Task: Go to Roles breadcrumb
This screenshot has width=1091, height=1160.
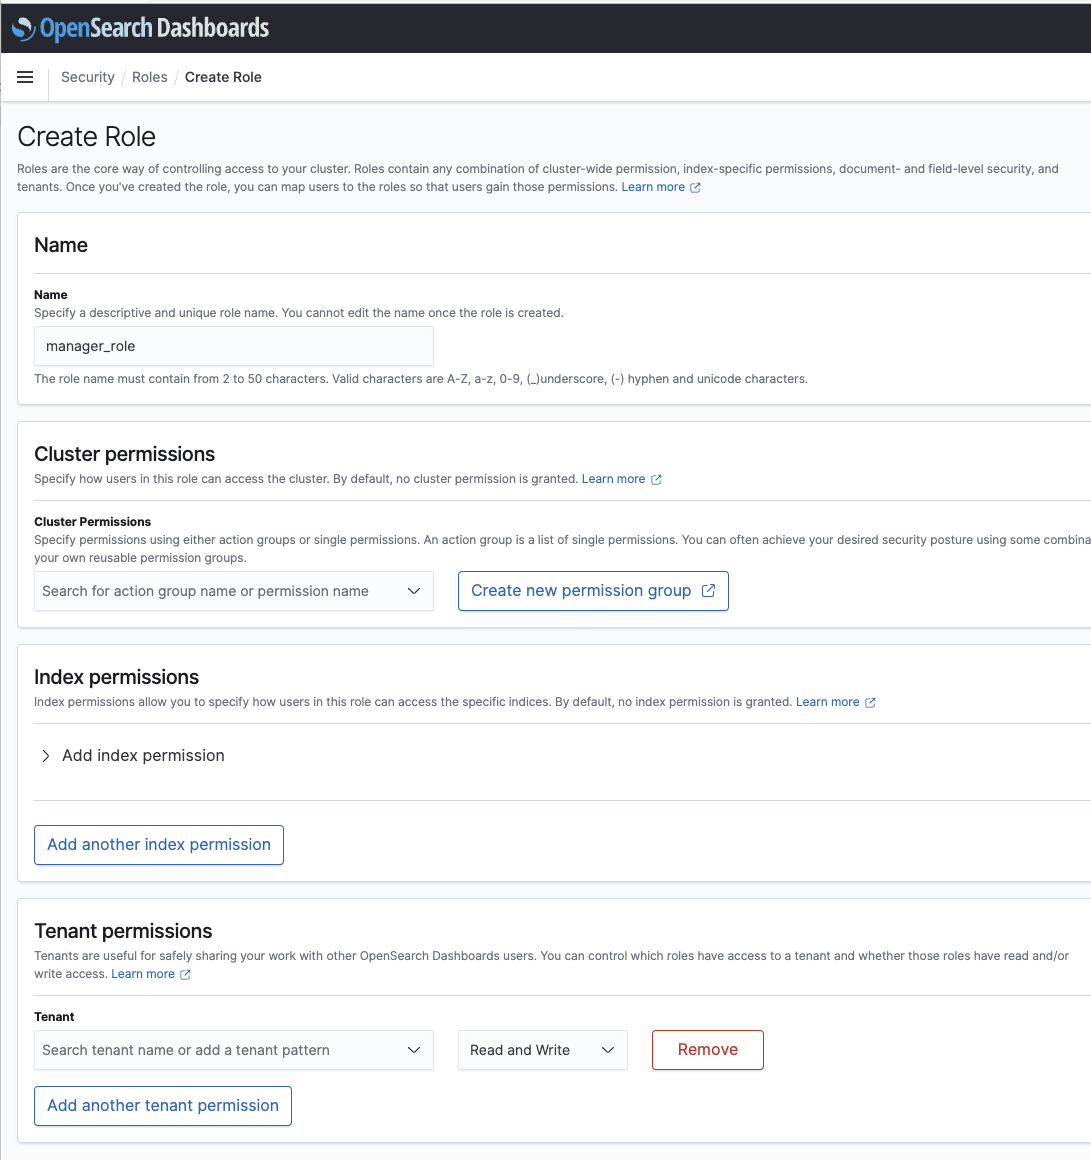Action: pyautogui.click(x=149, y=77)
